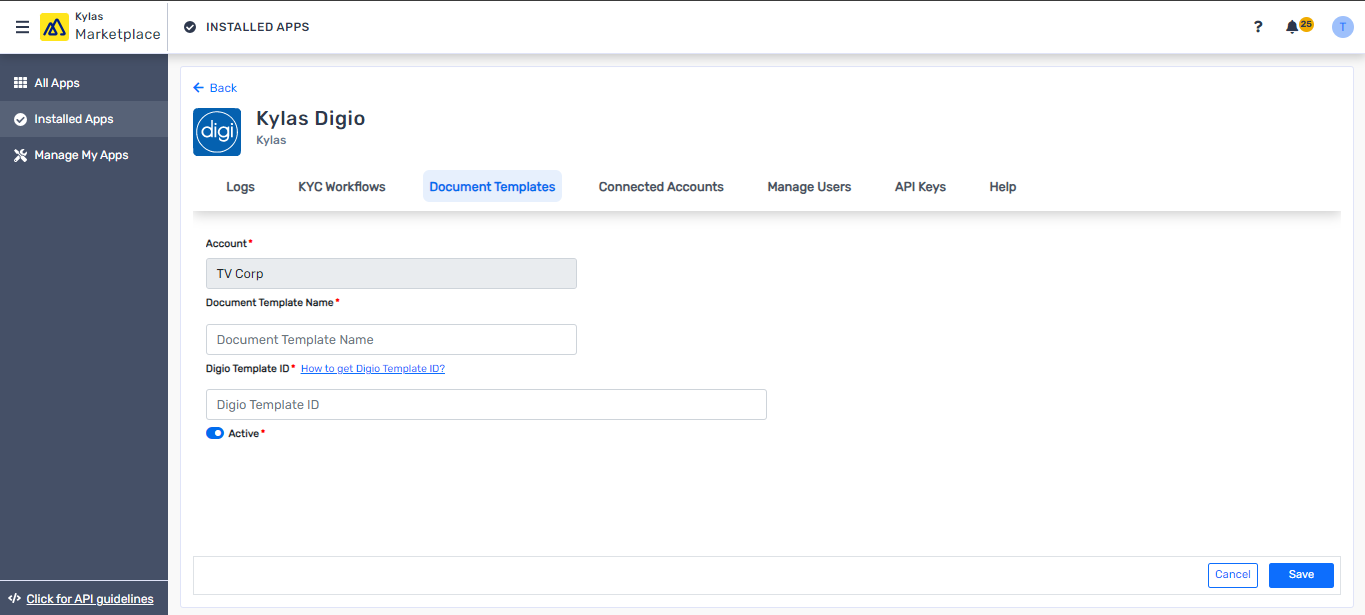The height and width of the screenshot is (615, 1365).
Task: Open the user avatar menu
Action: (x=1342, y=26)
